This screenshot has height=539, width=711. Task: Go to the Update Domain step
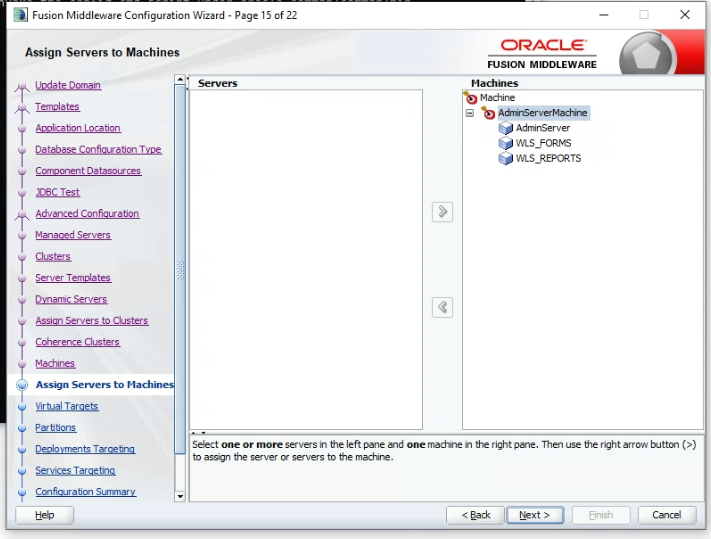[x=68, y=85]
